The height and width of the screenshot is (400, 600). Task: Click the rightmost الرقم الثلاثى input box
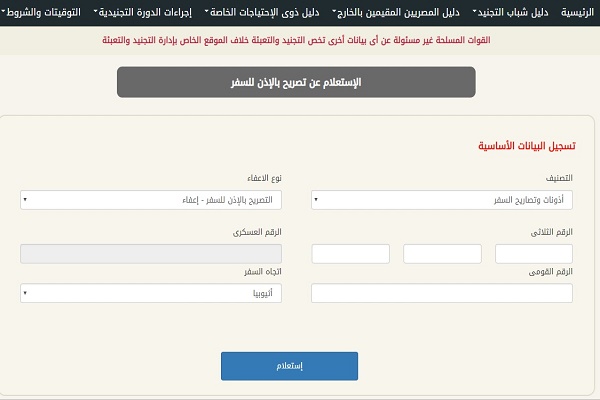(x=533, y=253)
